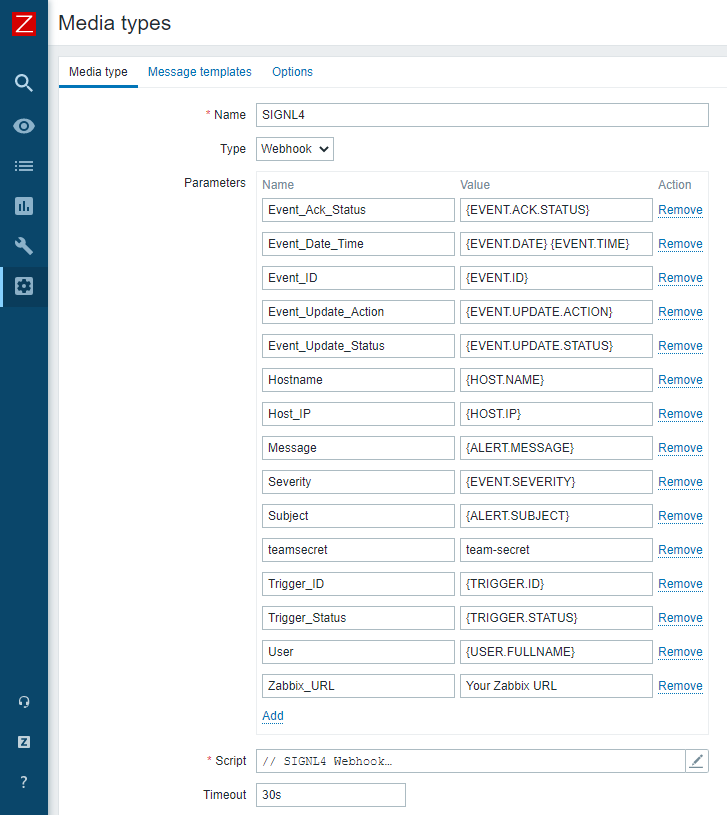
Task: Remove the Event_ID parameter
Action: coord(680,278)
